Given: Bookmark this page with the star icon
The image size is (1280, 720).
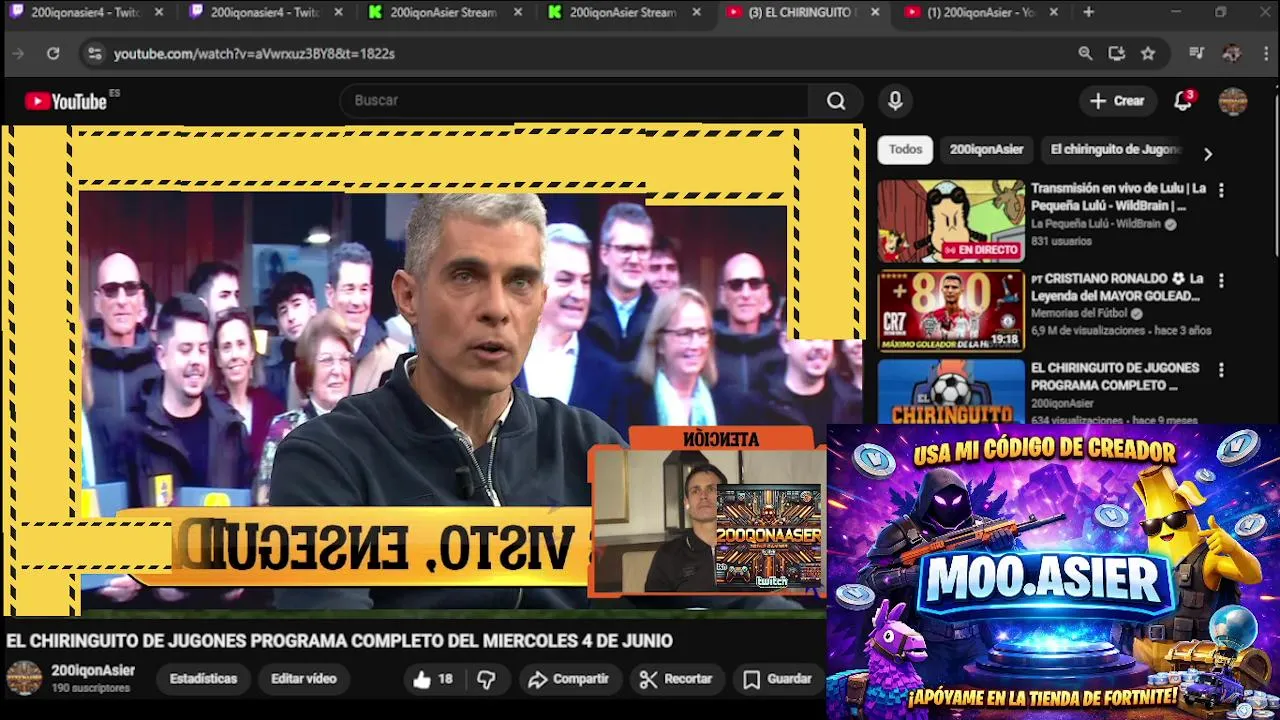Looking at the screenshot, I should [1148, 54].
